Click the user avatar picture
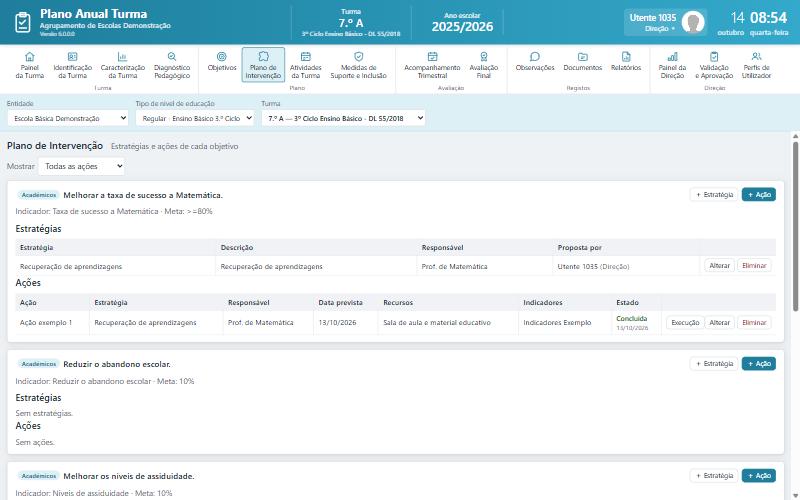The width and height of the screenshot is (800, 500). point(693,22)
